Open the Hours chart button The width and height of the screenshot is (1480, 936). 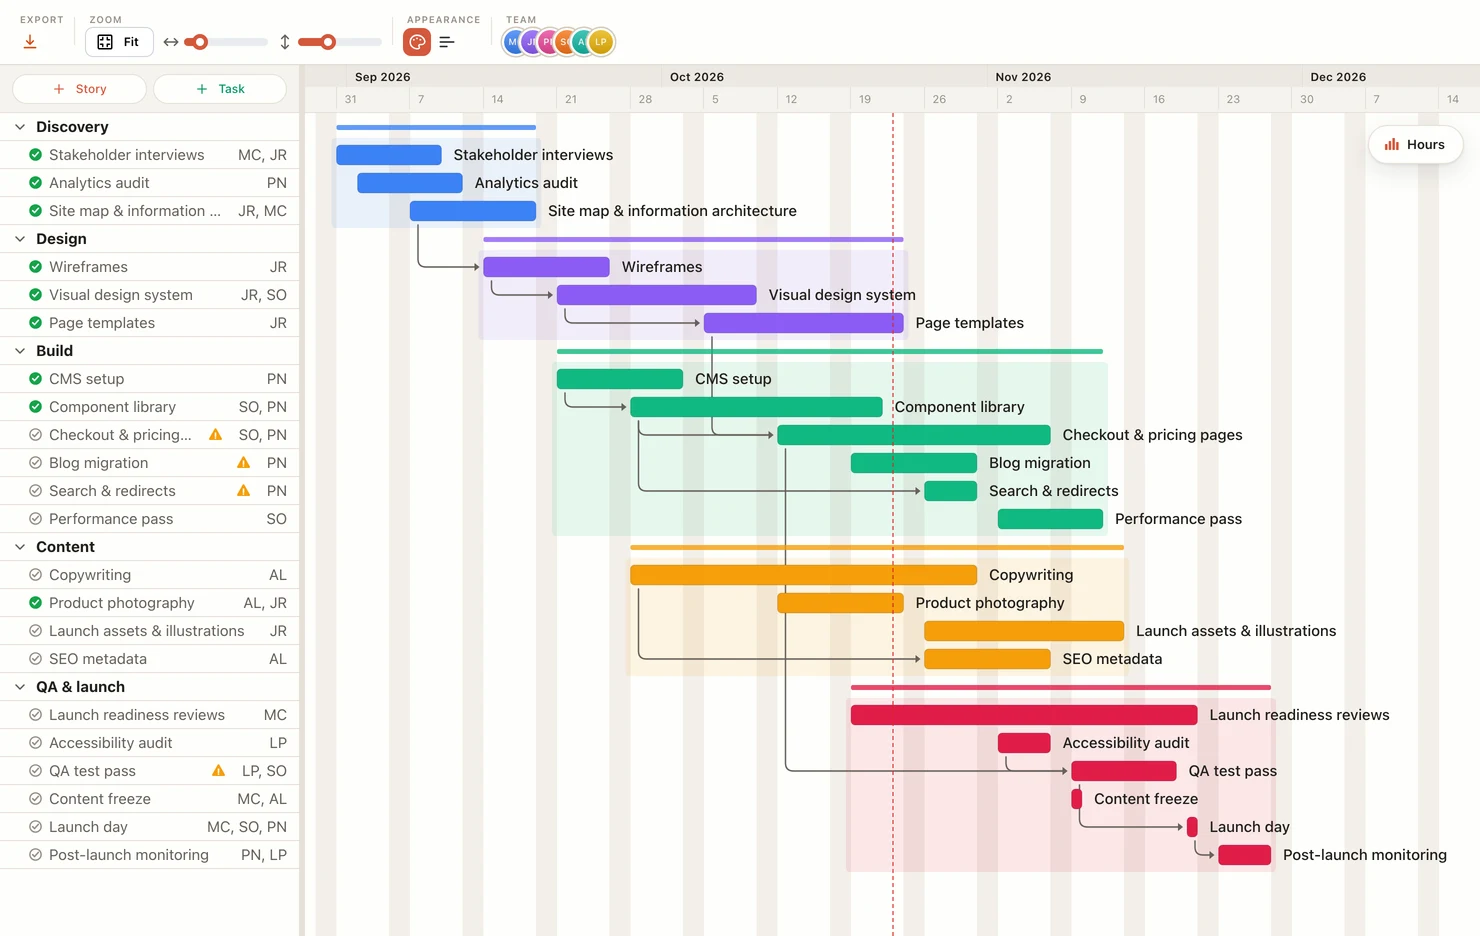[x=1415, y=145]
